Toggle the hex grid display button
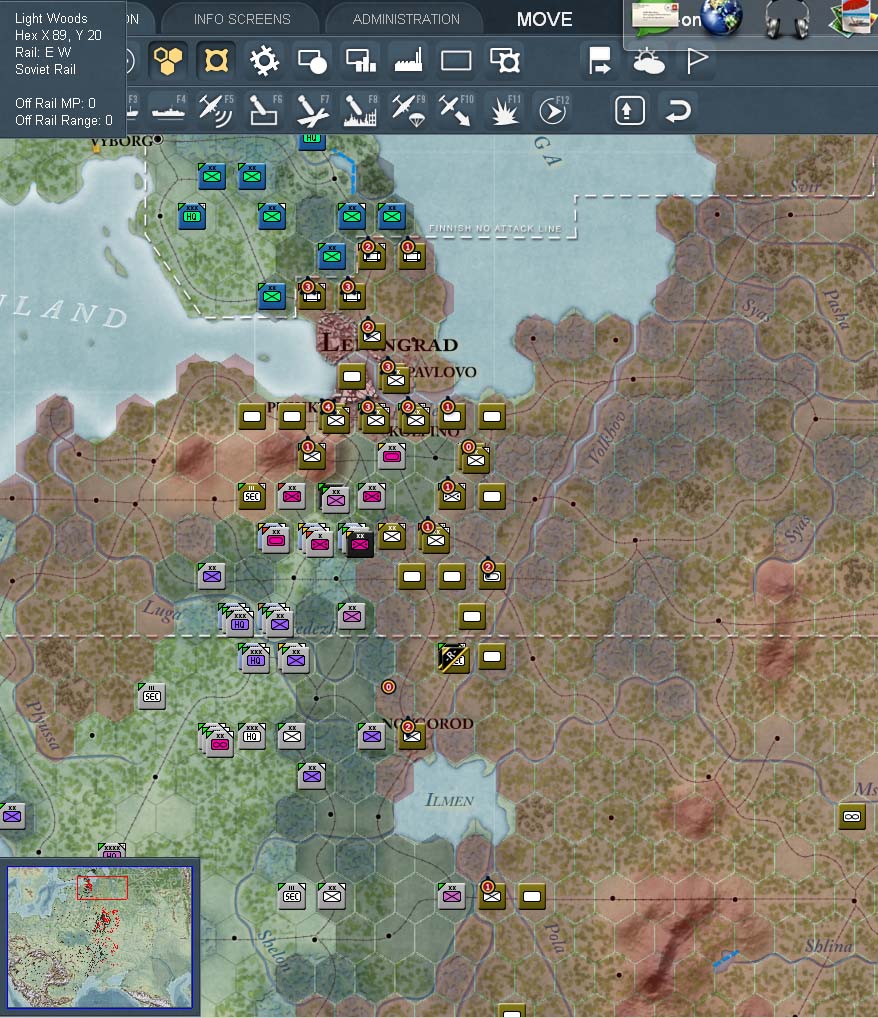The width and height of the screenshot is (878, 1018). click(x=168, y=61)
